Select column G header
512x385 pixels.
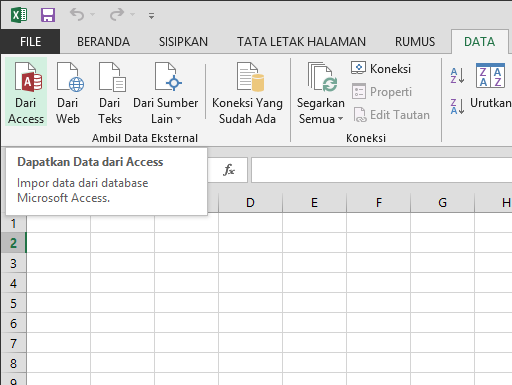pos(442,203)
